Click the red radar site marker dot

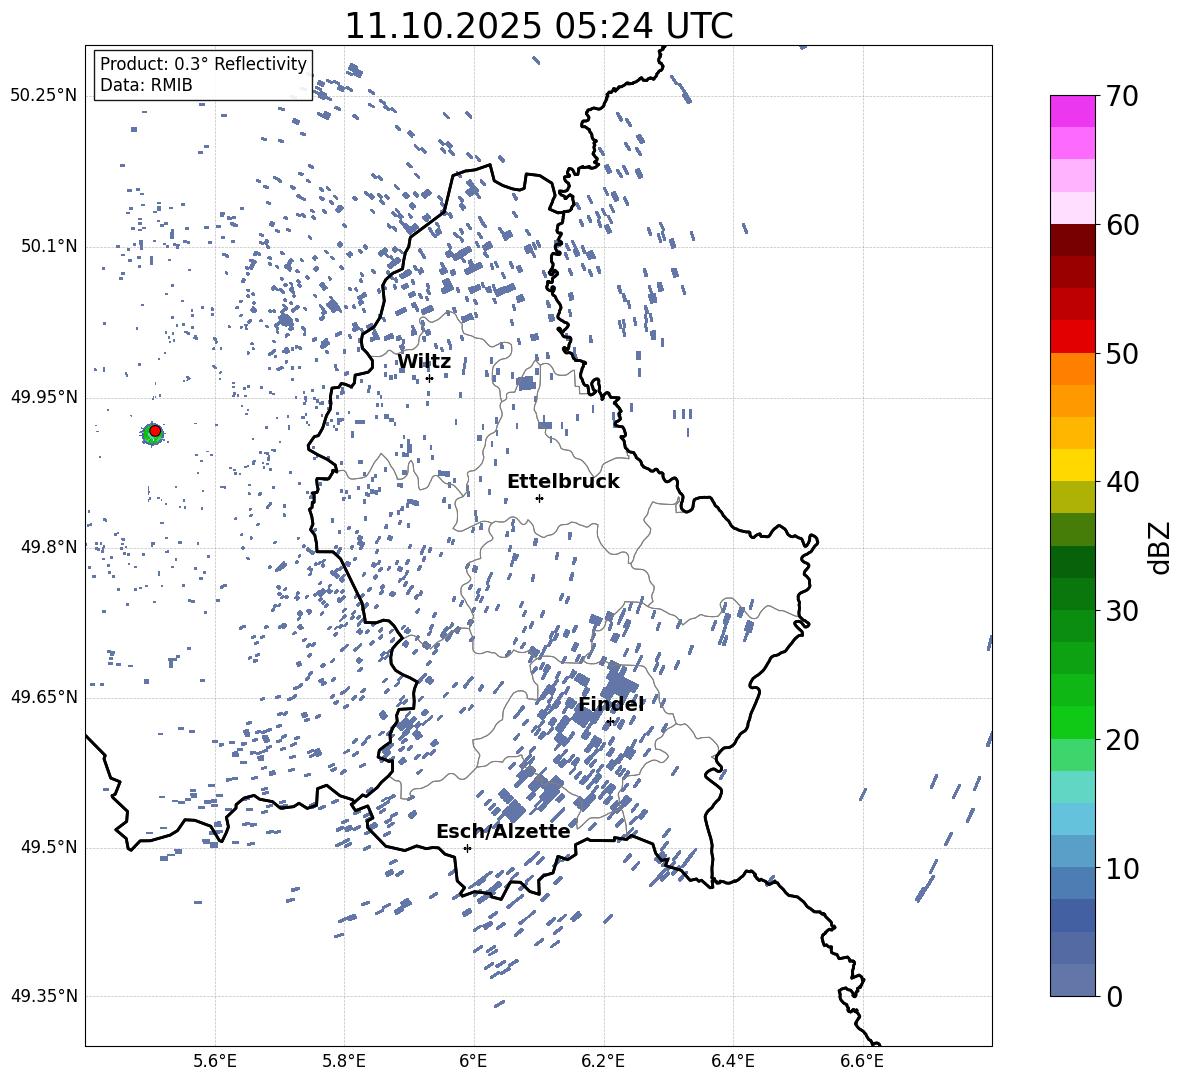pyautogui.click(x=155, y=431)
